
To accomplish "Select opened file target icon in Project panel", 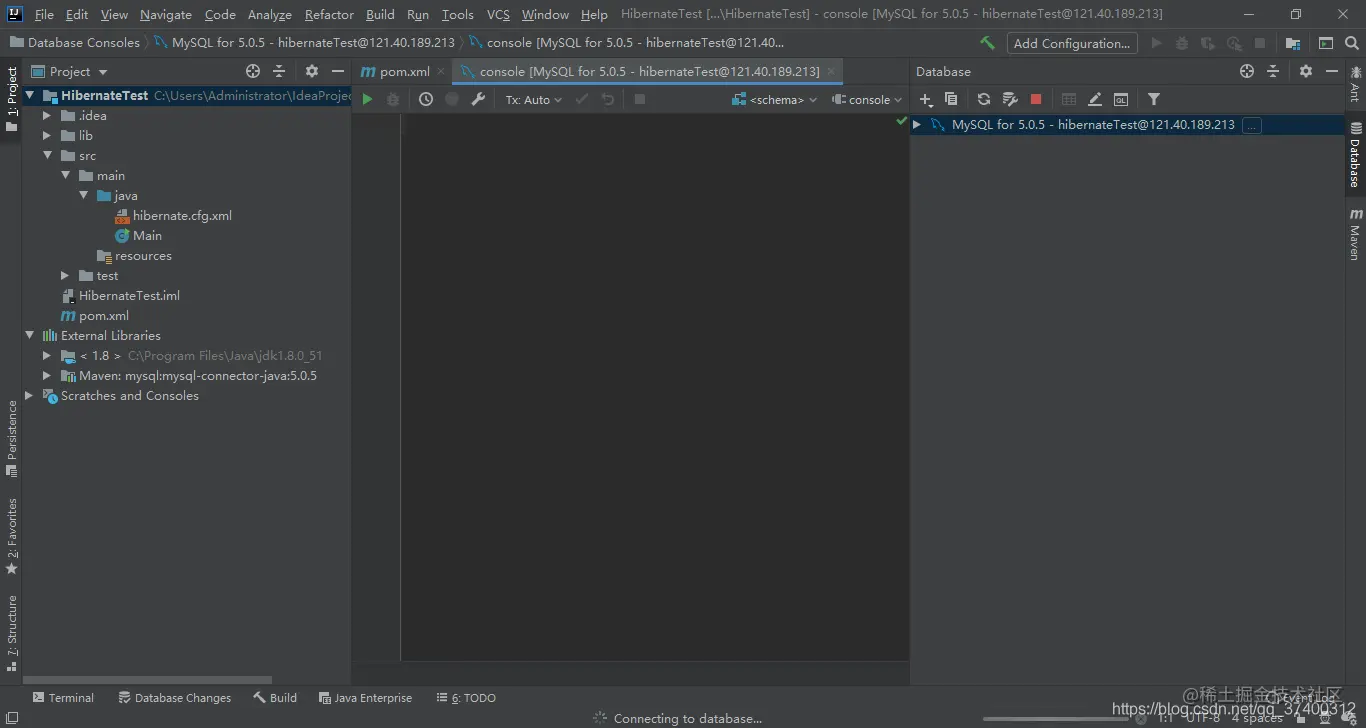I will tap(253, 71).
